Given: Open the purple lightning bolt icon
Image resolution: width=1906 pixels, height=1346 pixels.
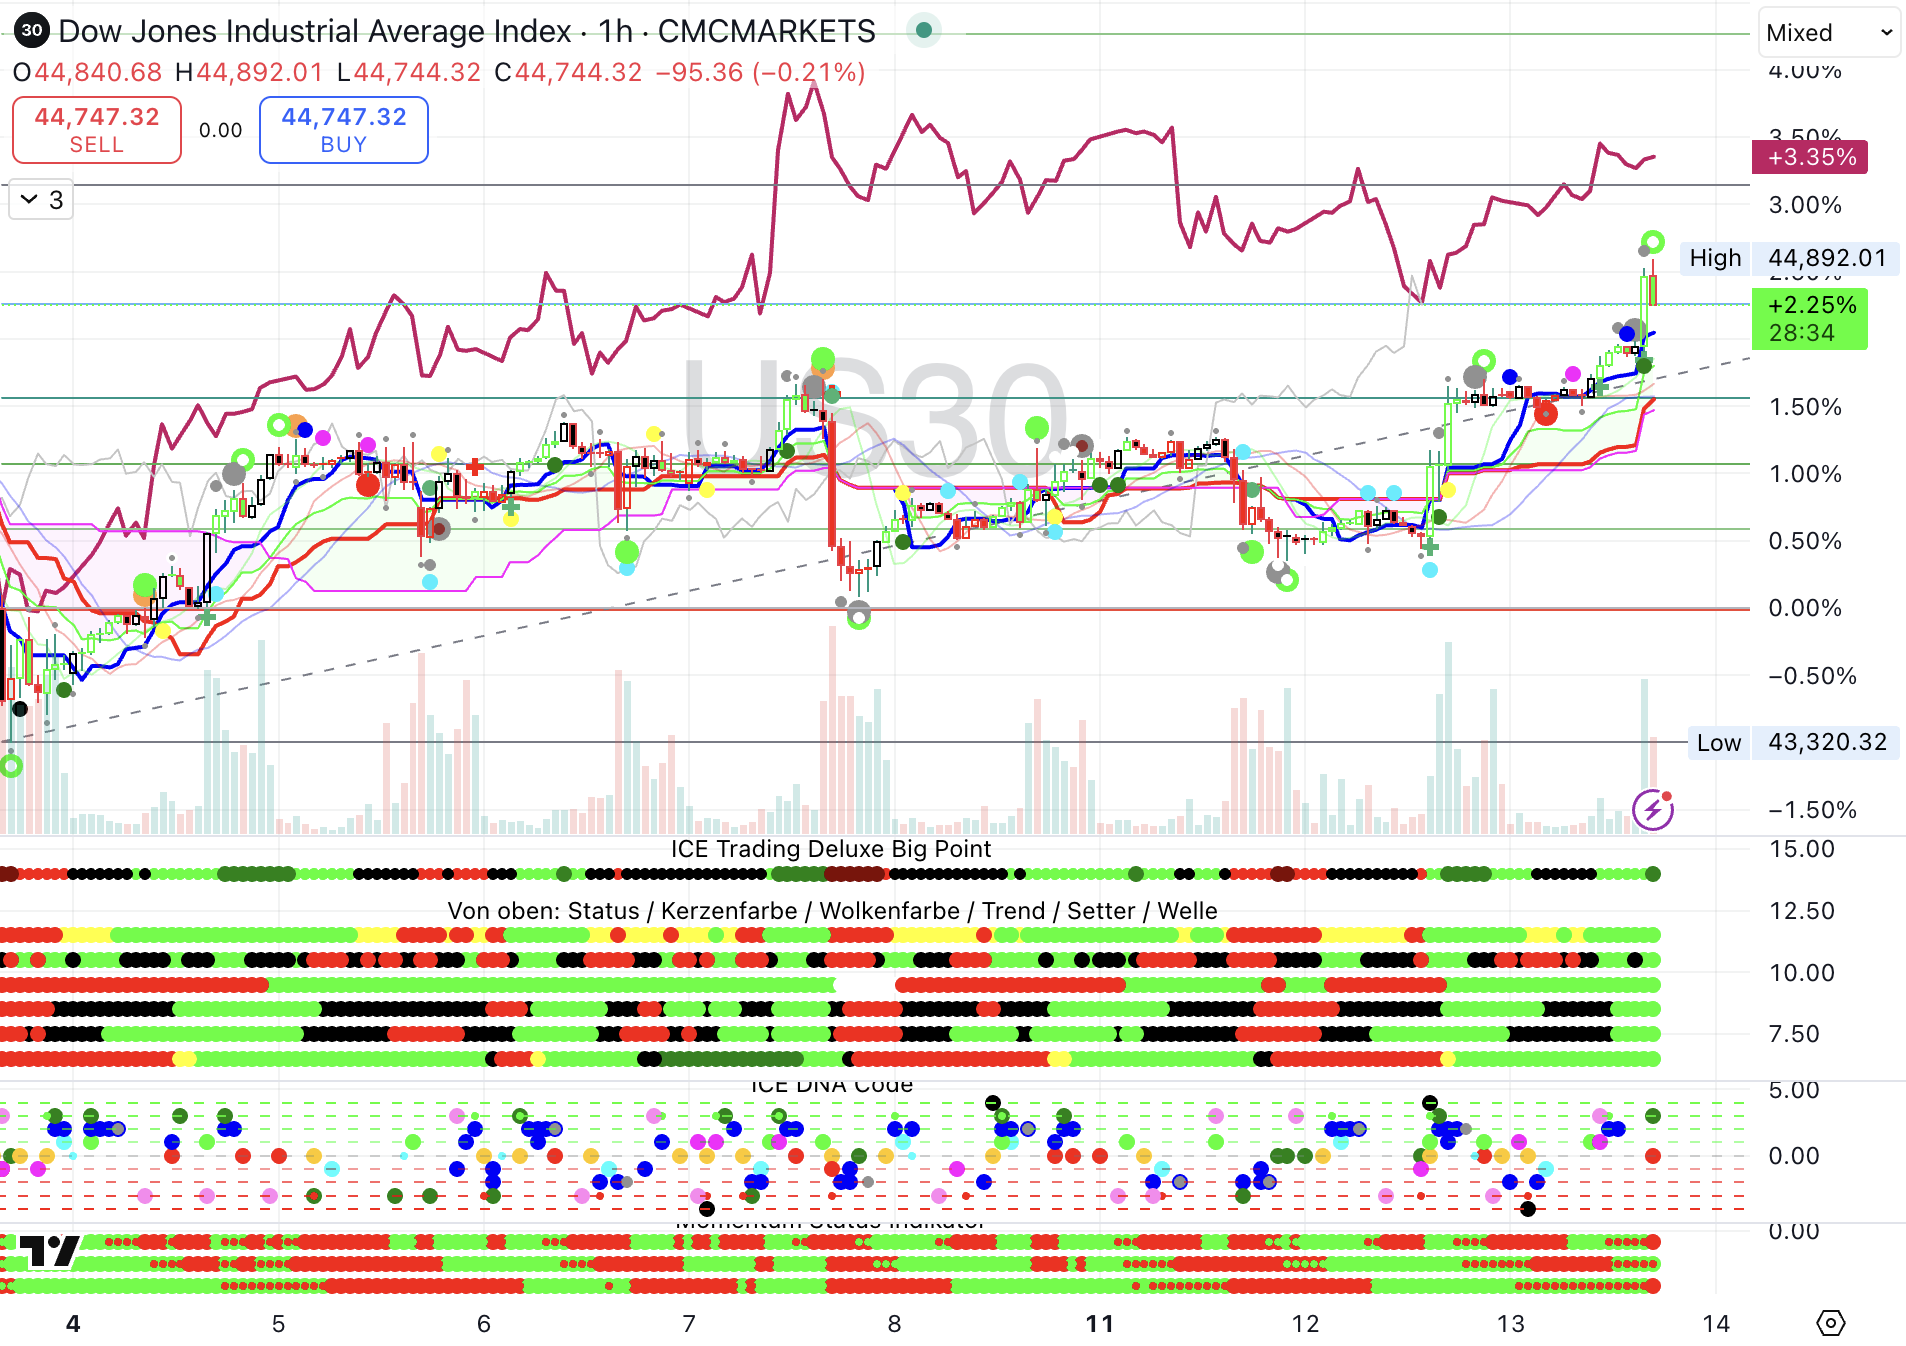Looking at the screenshot, I should tap(1652, 809).
